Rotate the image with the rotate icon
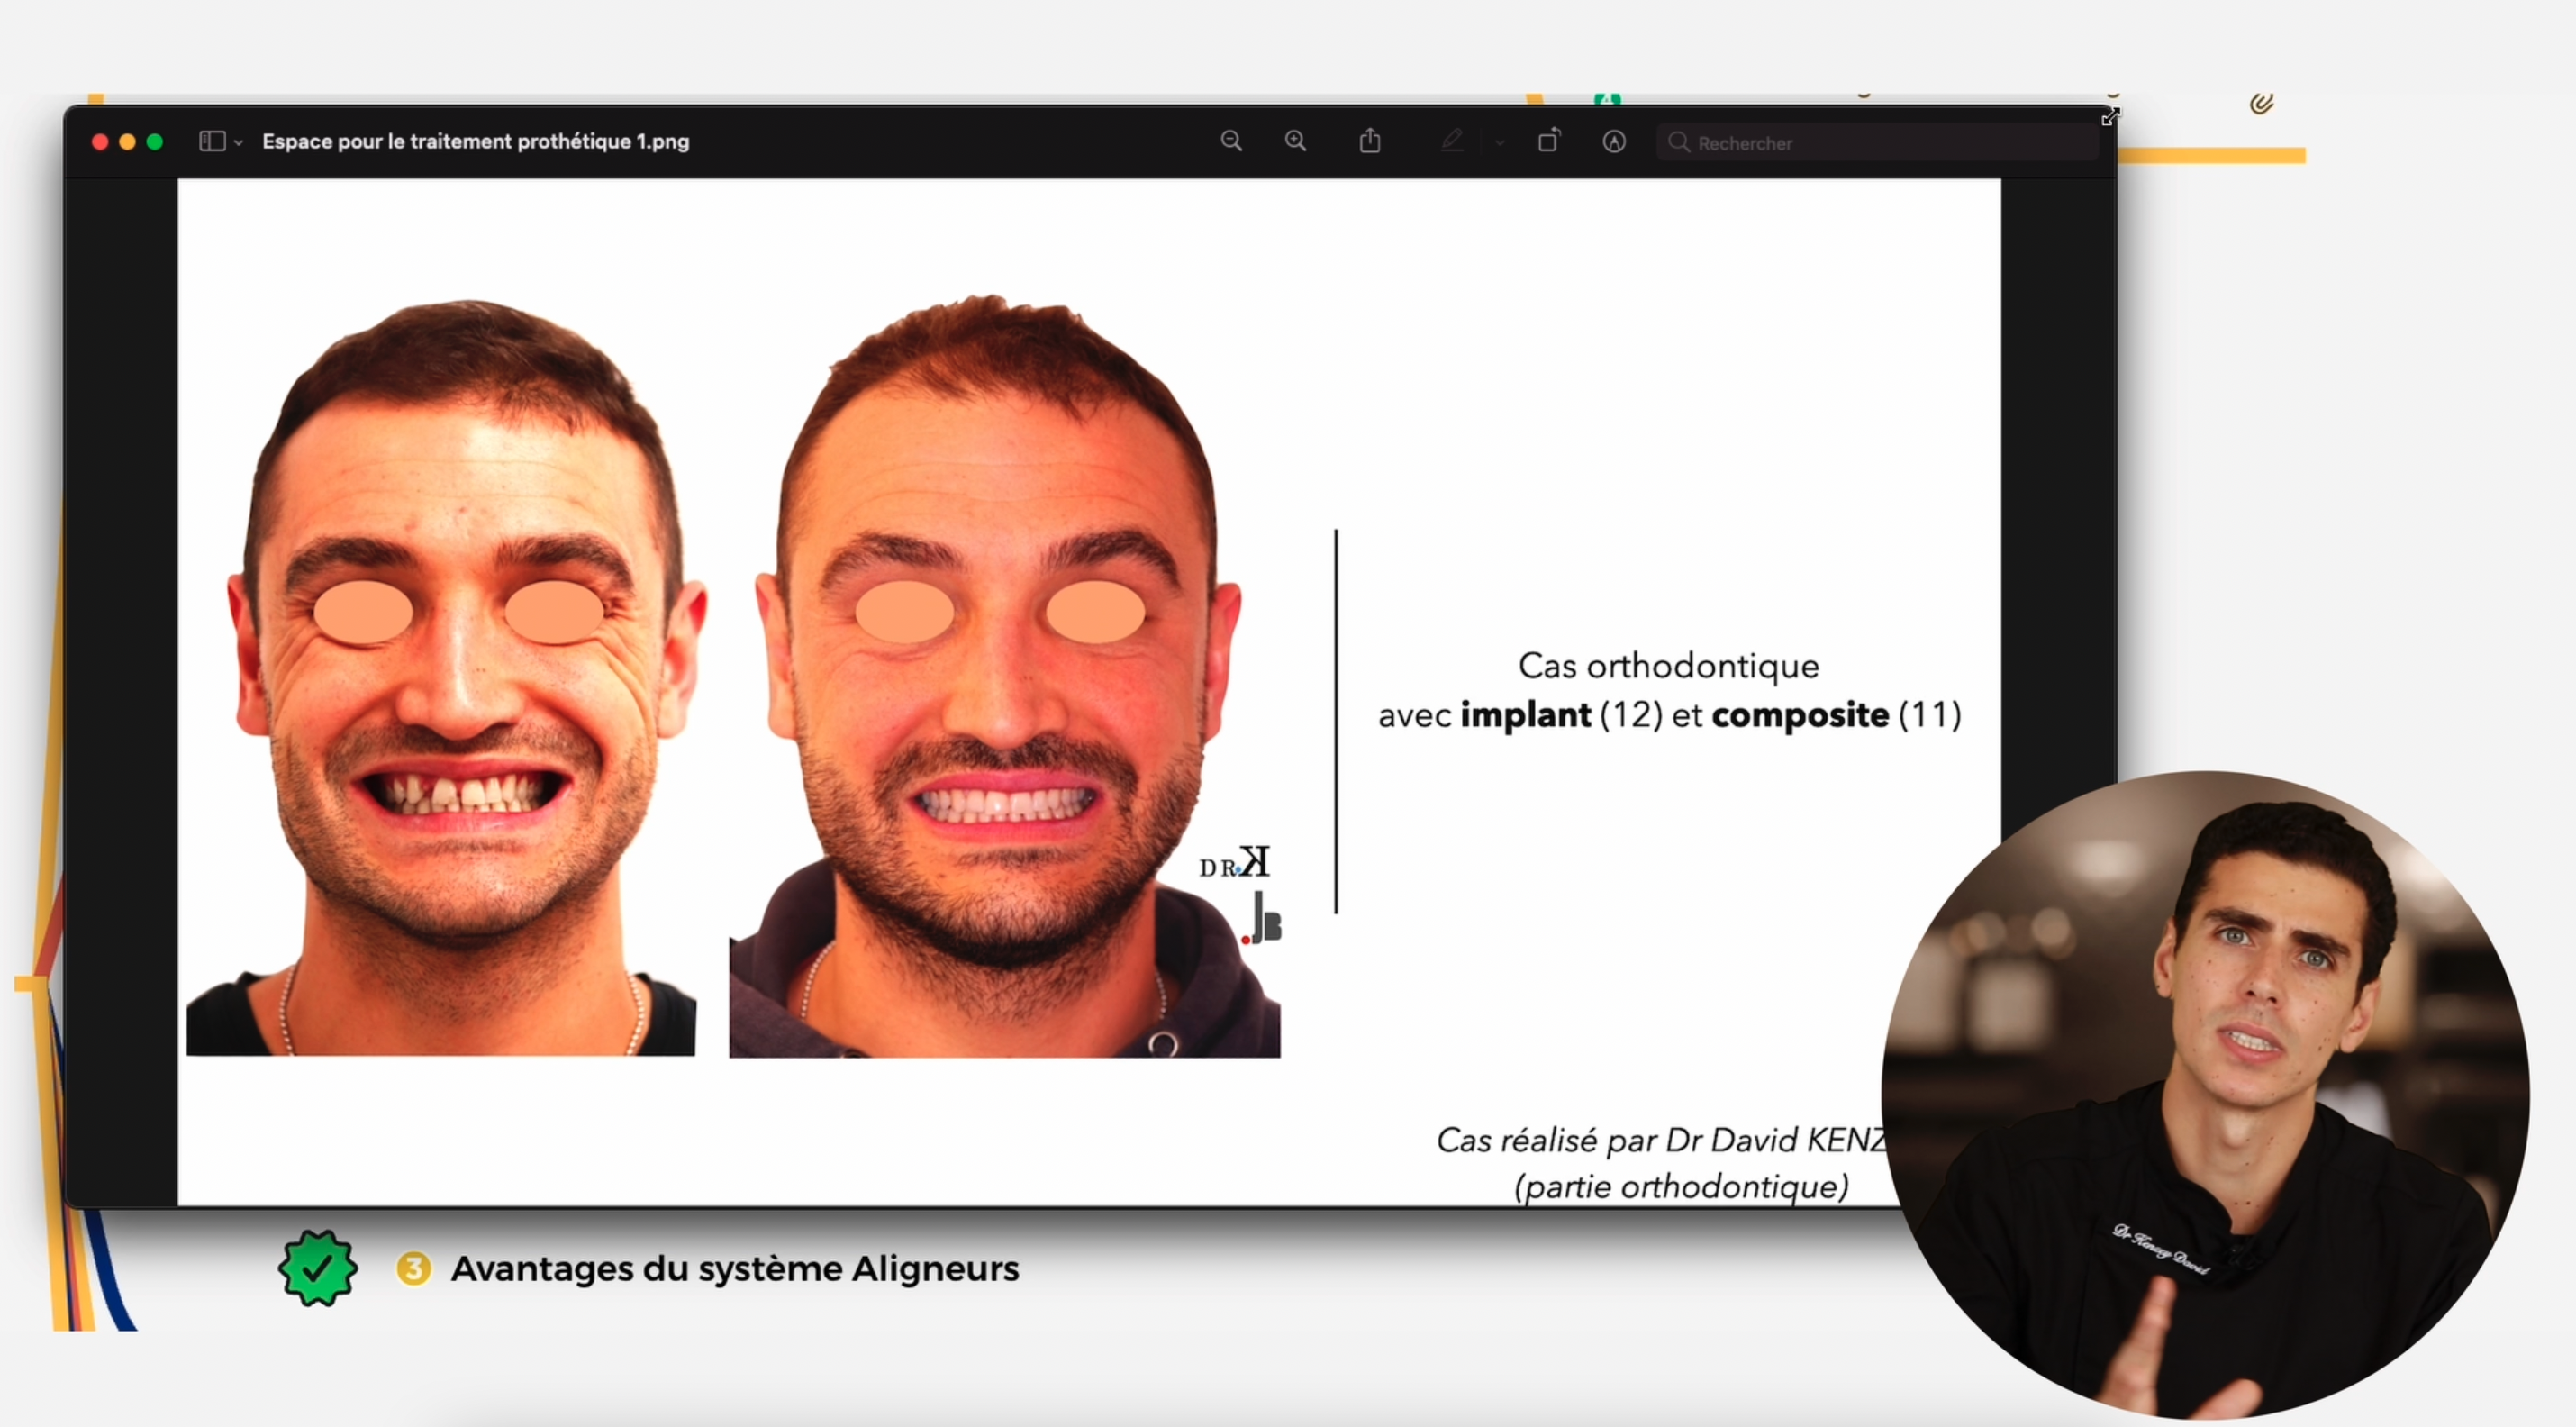 (1549, 141)
